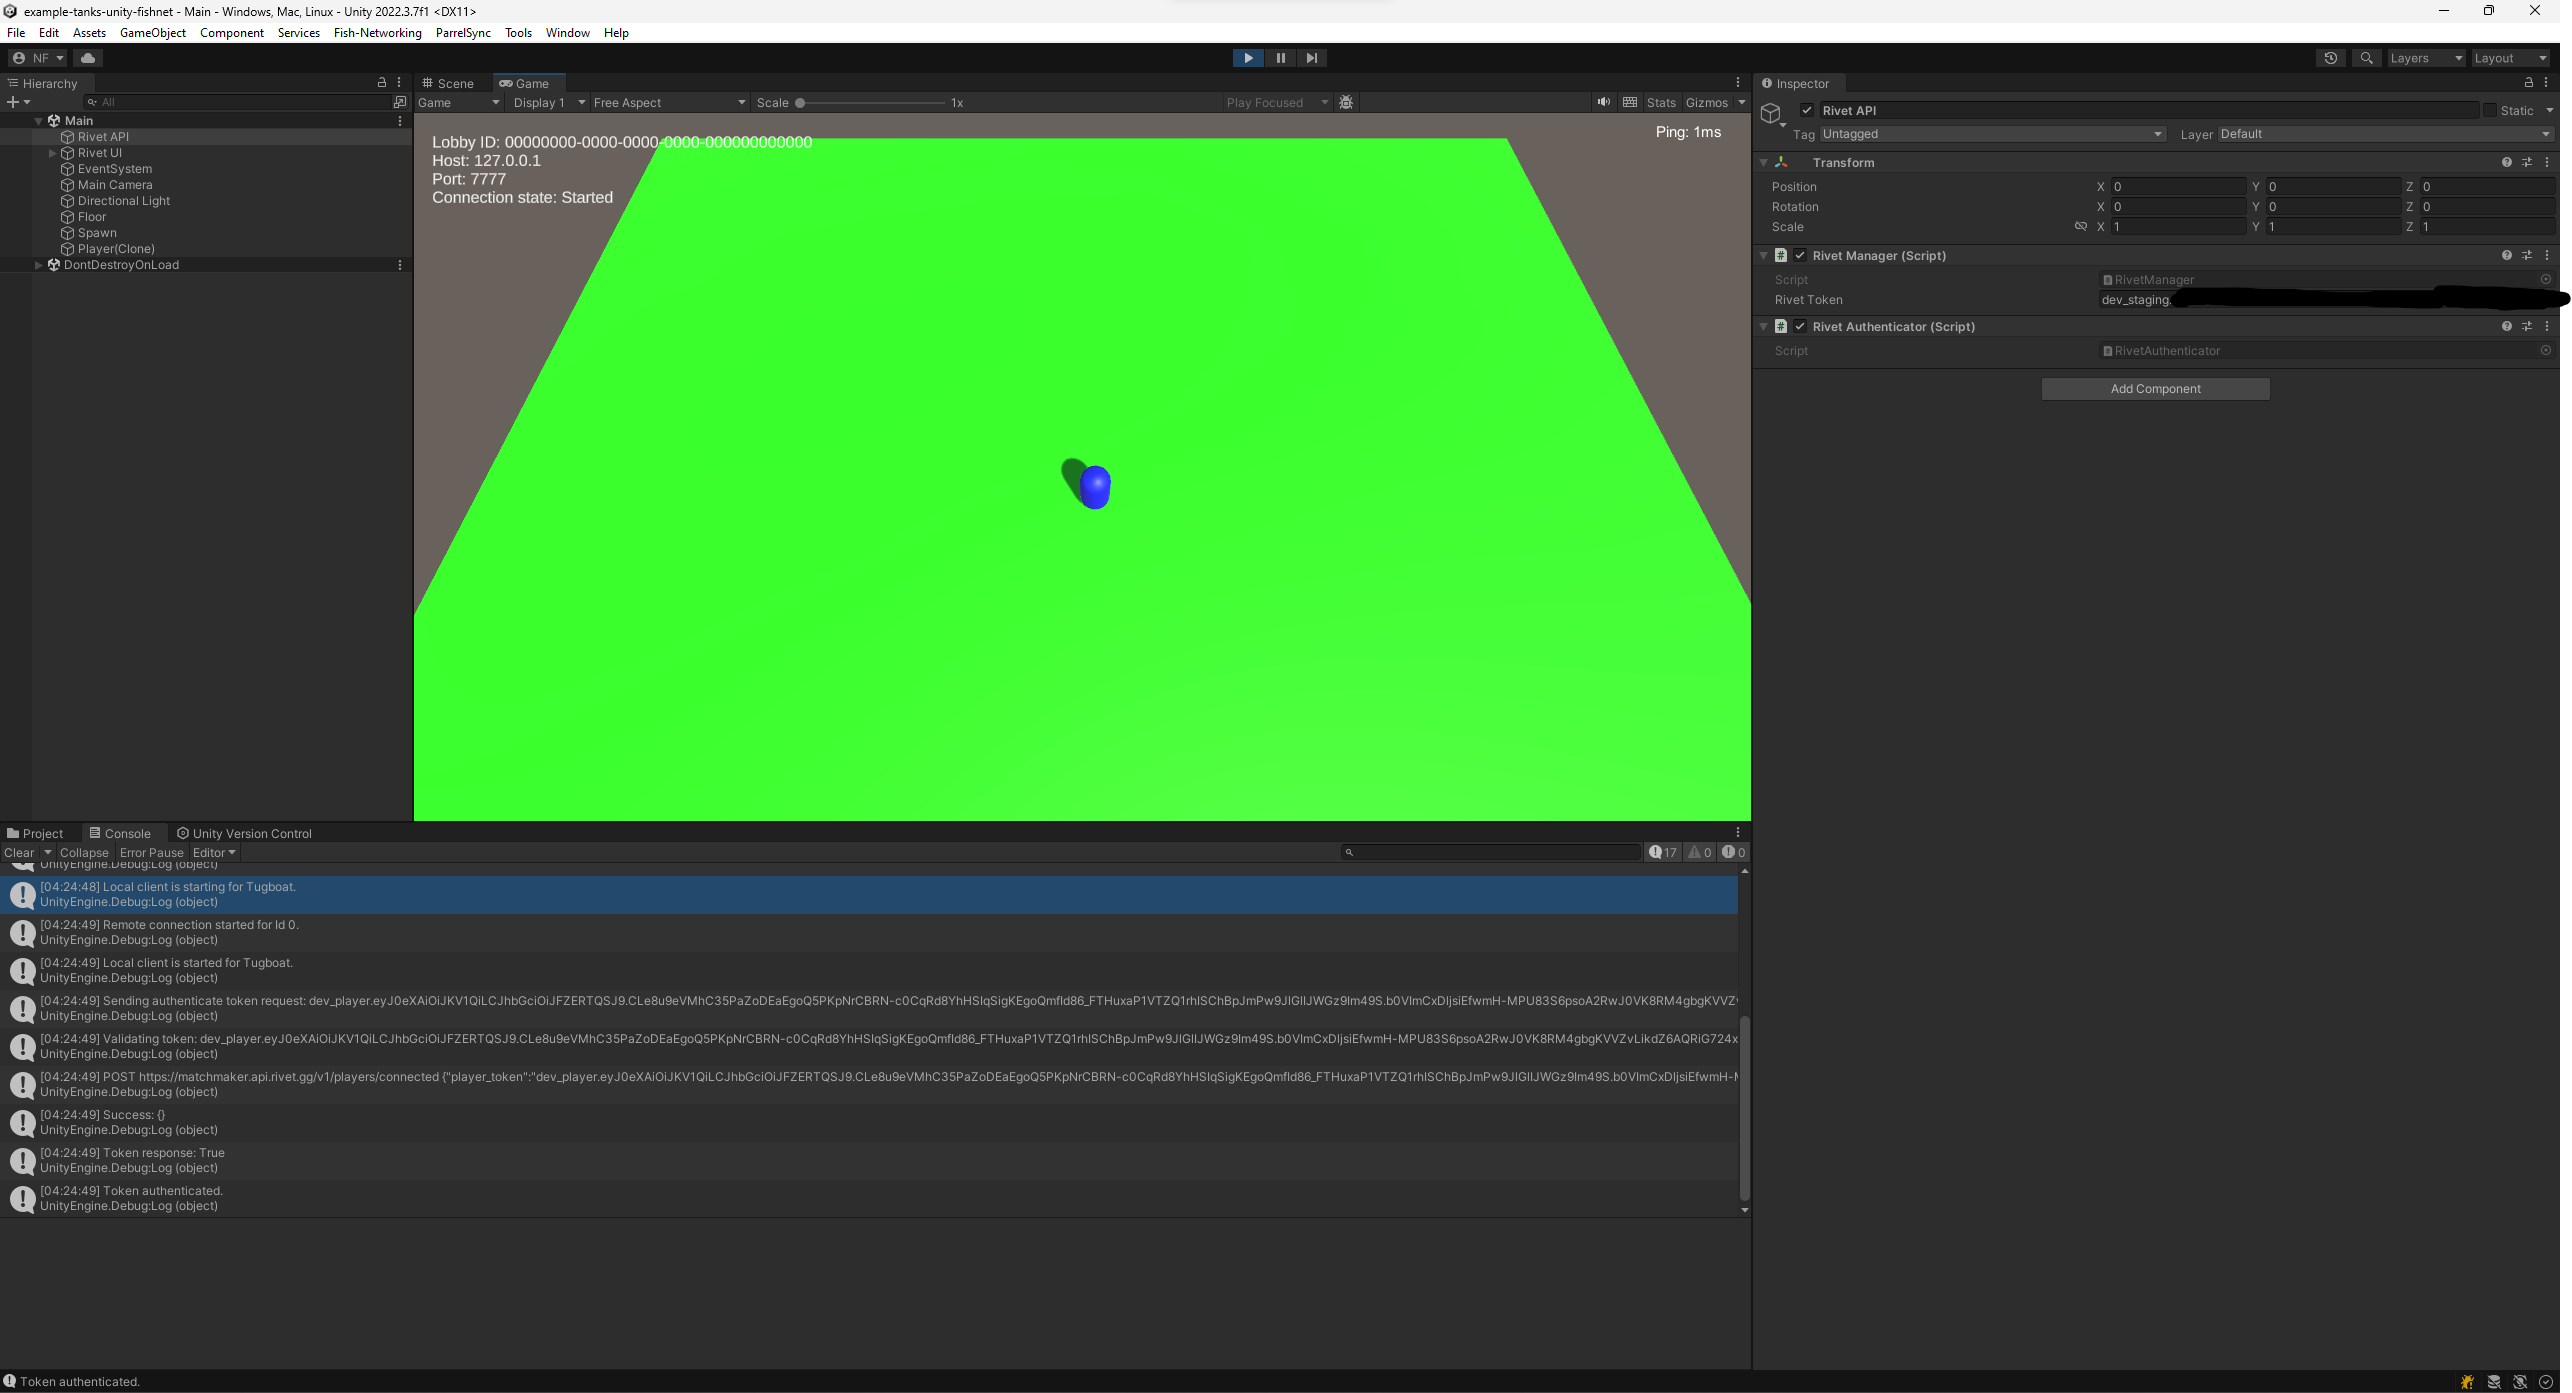Expand the Main hierarchy group
The image size is (2572, 1393).
[x=38, y=120]
